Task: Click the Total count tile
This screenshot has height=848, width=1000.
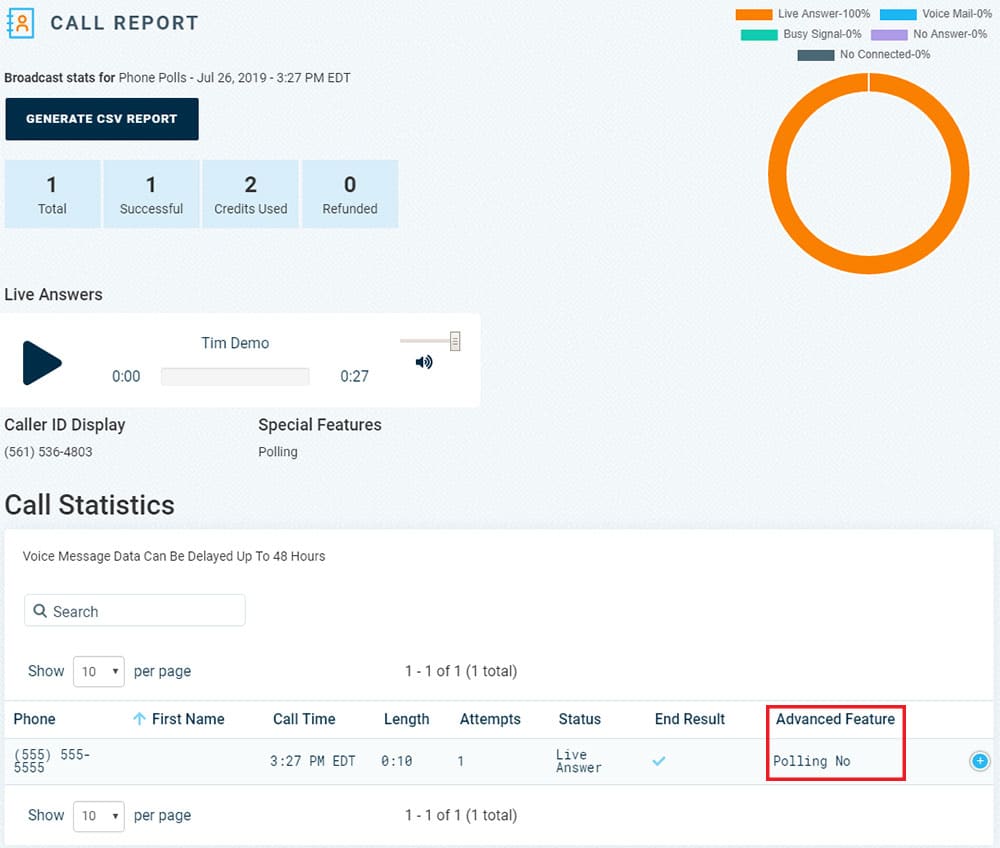Action: coord(52,194)
